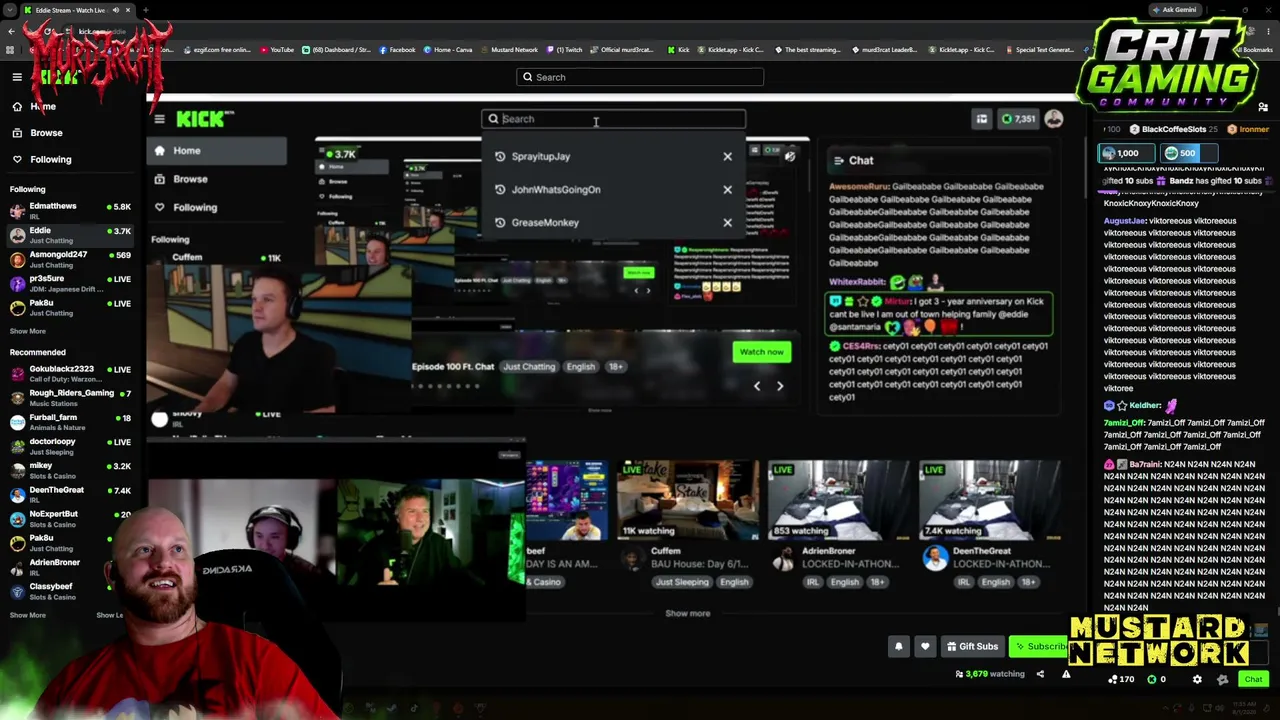Open the inner stream profile avatar
The image size is (1280, 720).
point(1054,119)
